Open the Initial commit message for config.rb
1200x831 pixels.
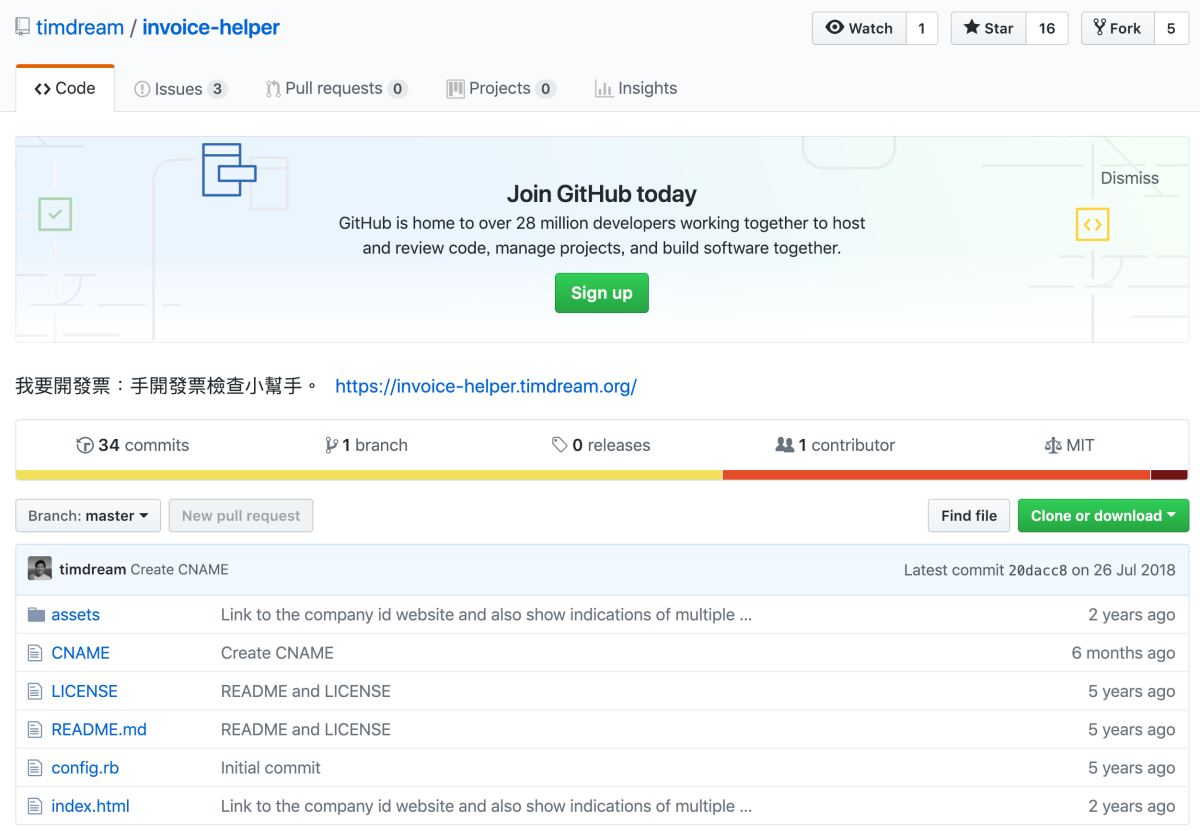271,768
